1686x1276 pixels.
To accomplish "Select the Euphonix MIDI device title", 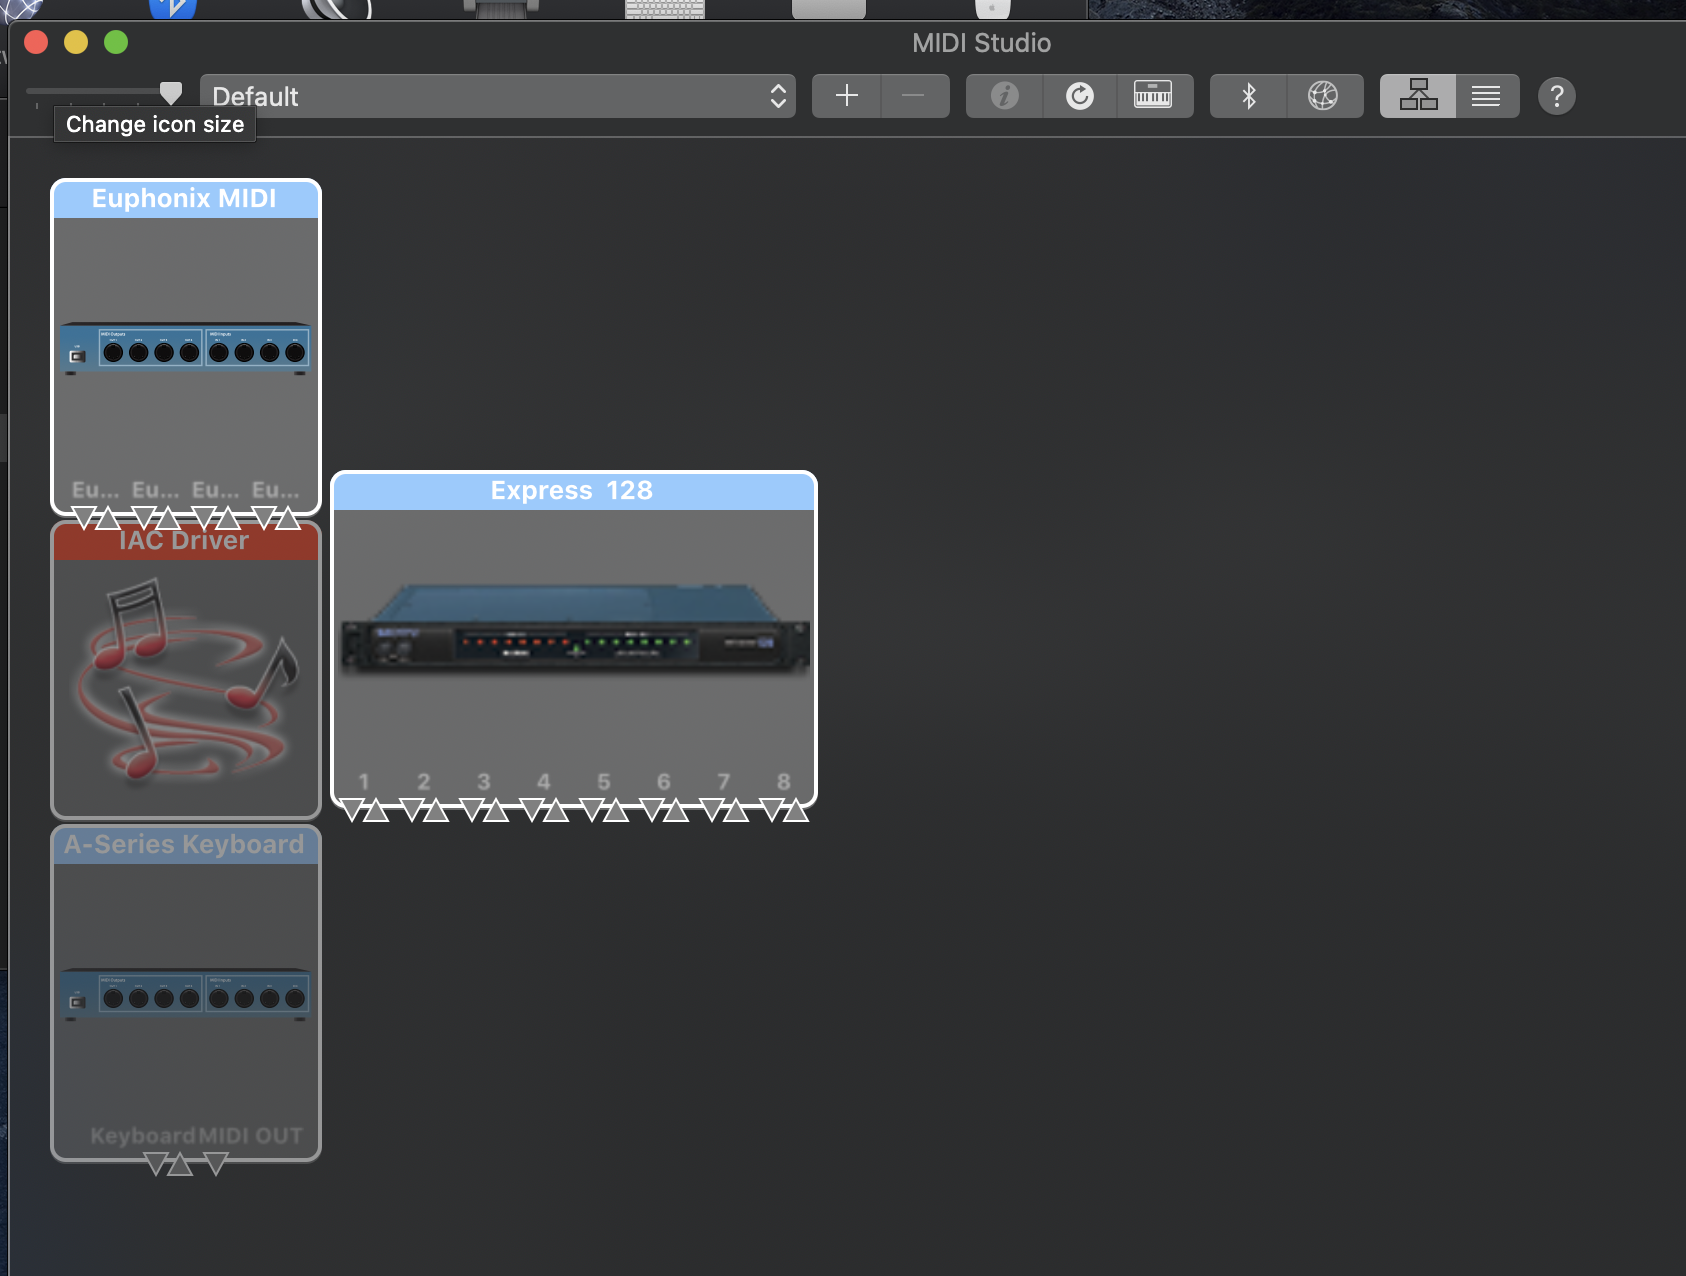I will [x=184, y=198].
